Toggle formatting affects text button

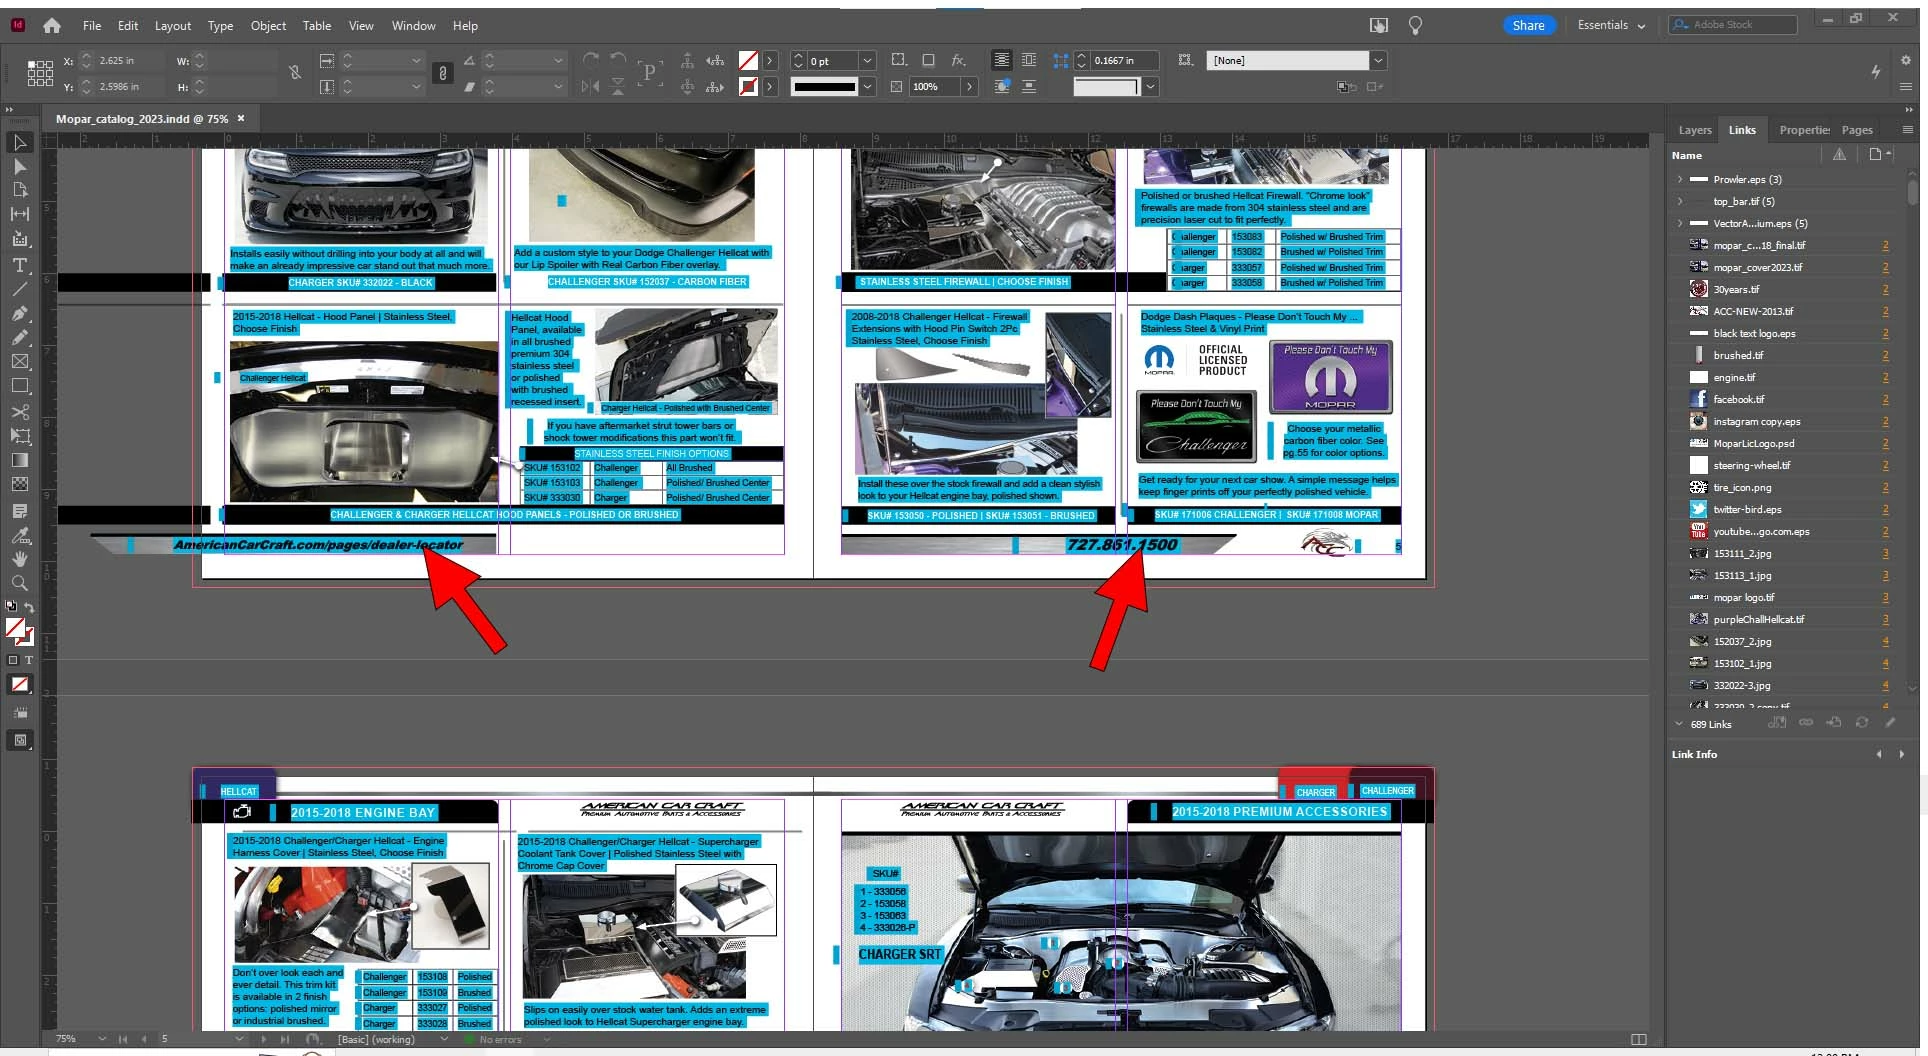[x=29, y=661]
